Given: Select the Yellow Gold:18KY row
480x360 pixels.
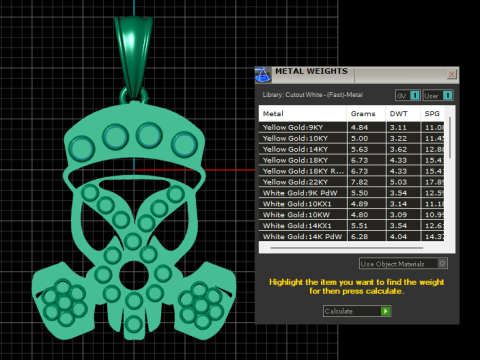Looking at the screenshot, I should 352,160.
